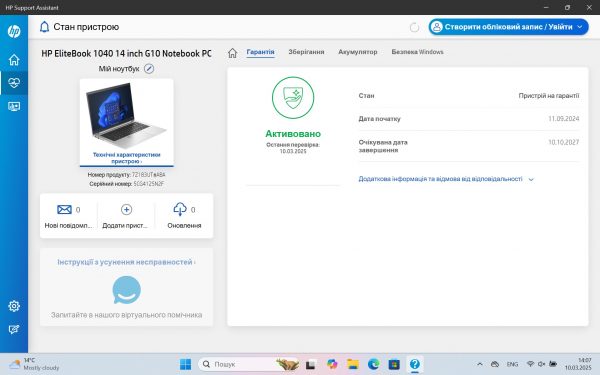Image resolution: width=600 pixels, height=375 pixels.
Task: Click HP EliteBook 1040 device title
Action: tap(126, 54)
